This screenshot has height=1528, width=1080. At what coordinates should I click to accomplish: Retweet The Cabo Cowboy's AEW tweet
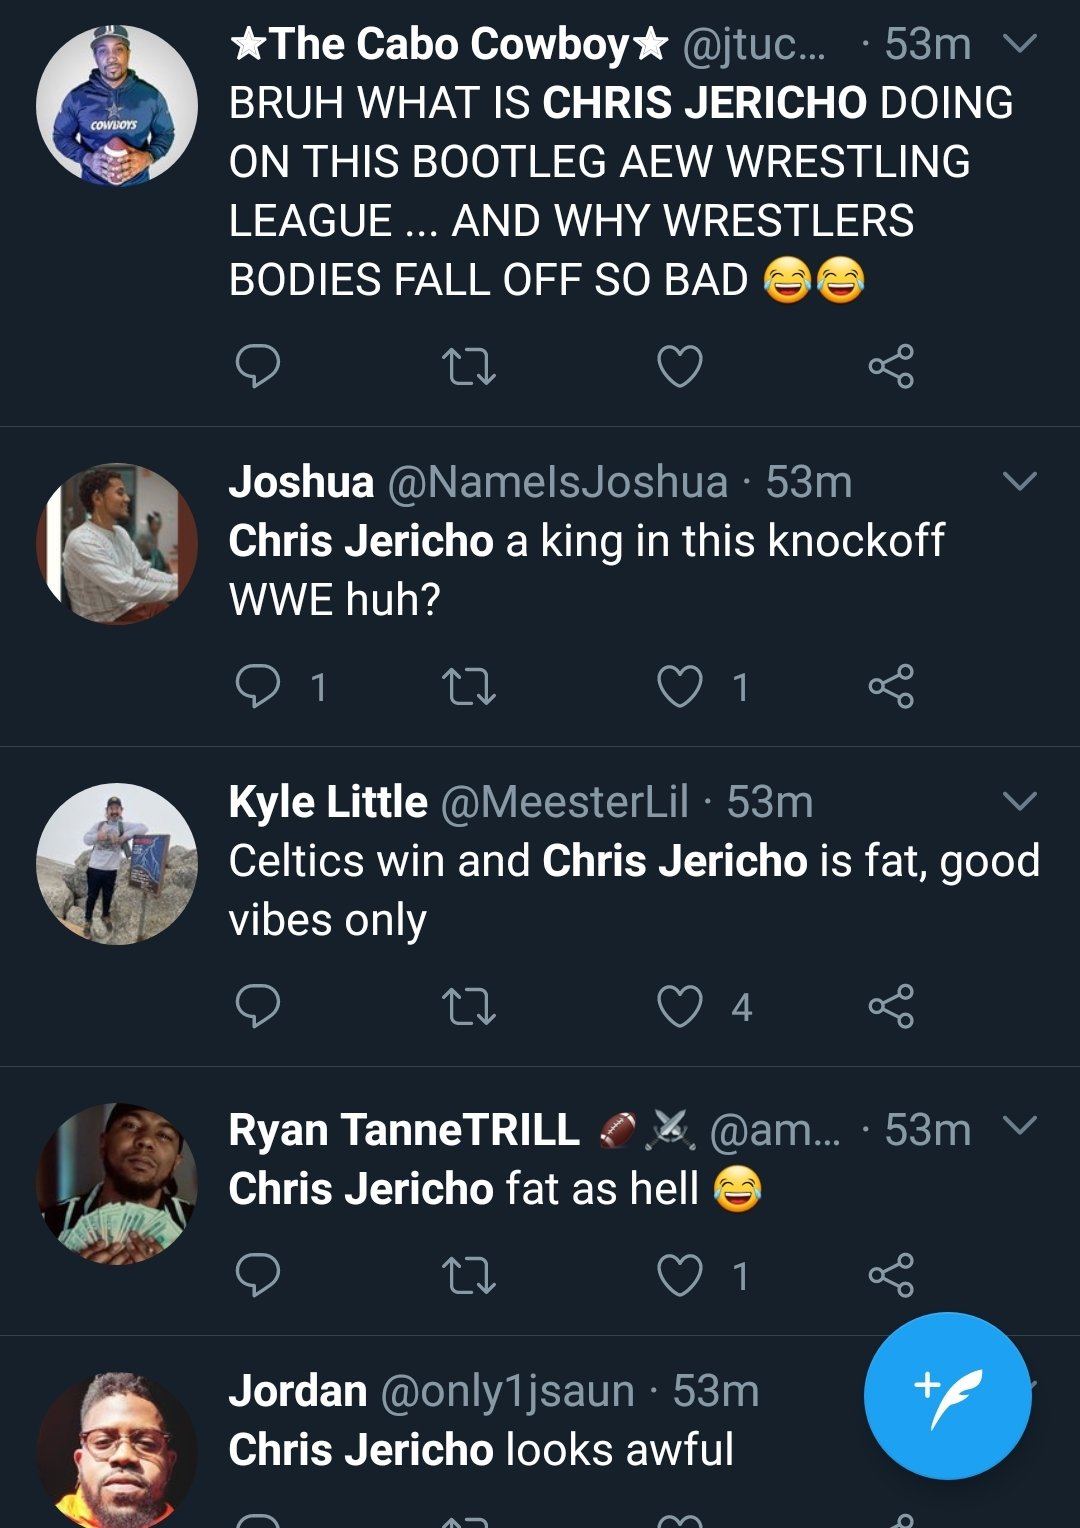(x=468, y=366)
